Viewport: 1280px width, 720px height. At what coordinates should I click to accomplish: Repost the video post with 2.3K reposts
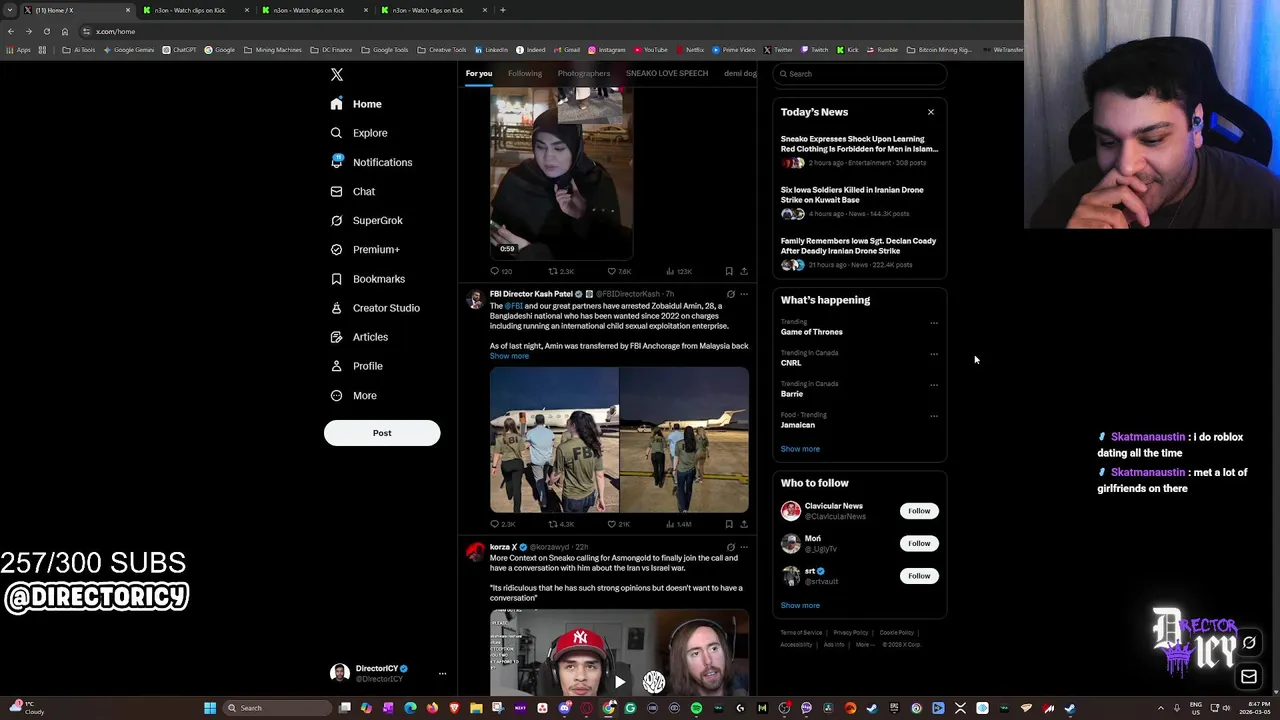pos(561,271)
